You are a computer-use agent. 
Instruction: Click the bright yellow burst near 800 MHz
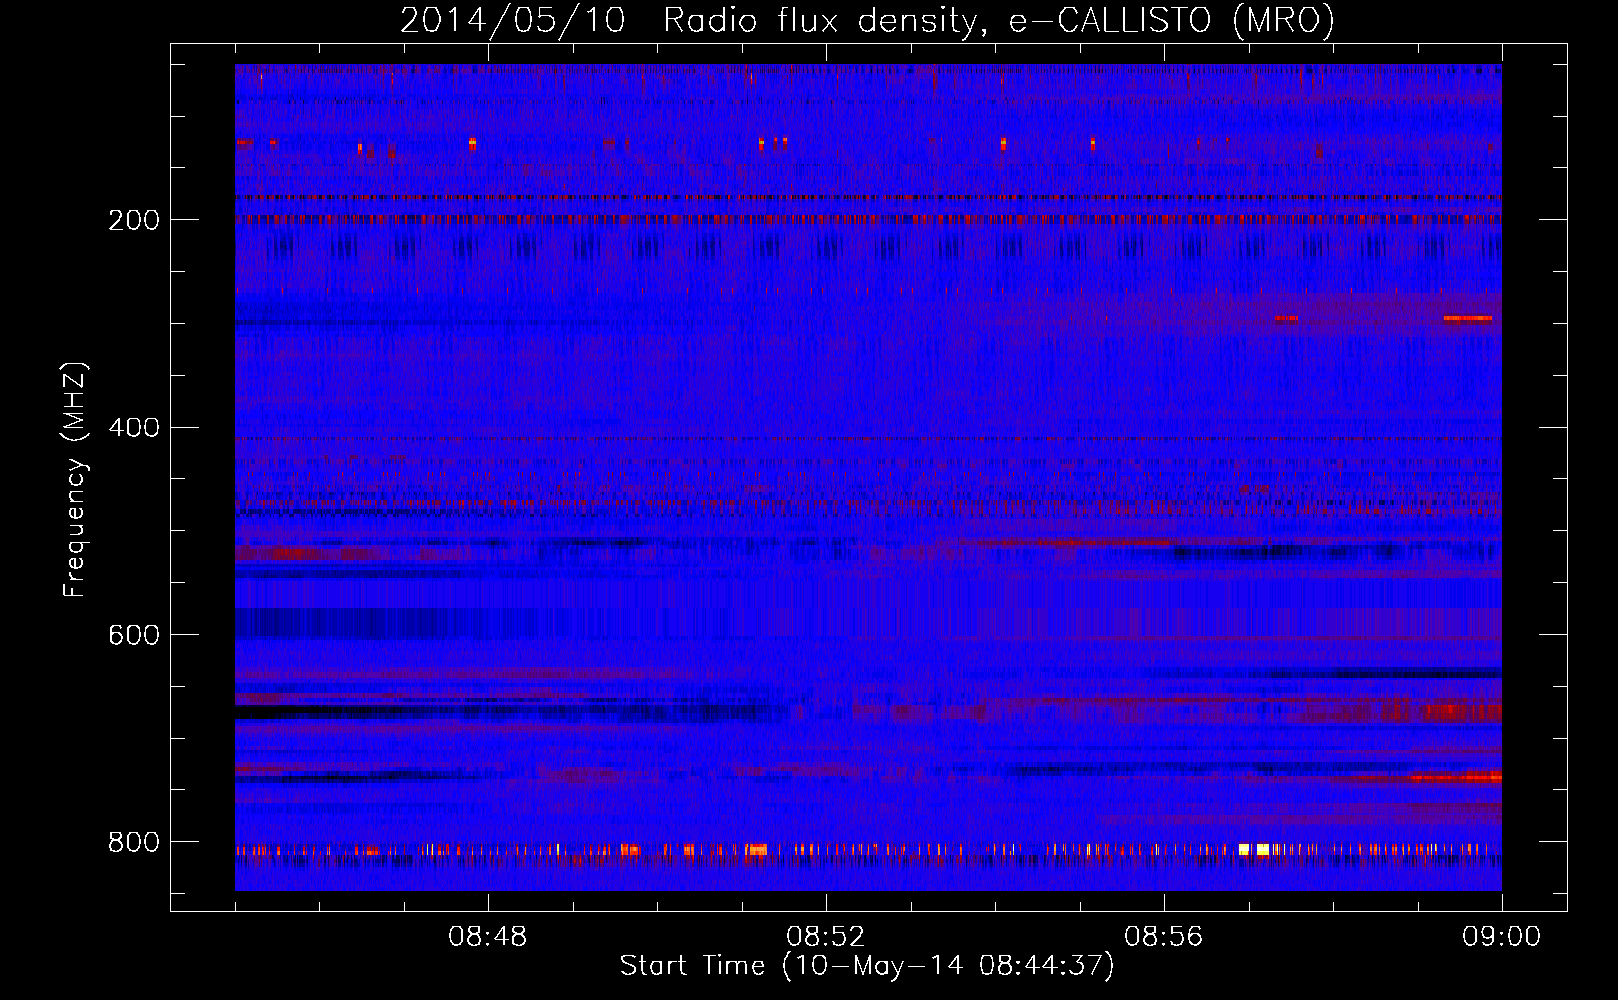click(x=1254, y=849)
